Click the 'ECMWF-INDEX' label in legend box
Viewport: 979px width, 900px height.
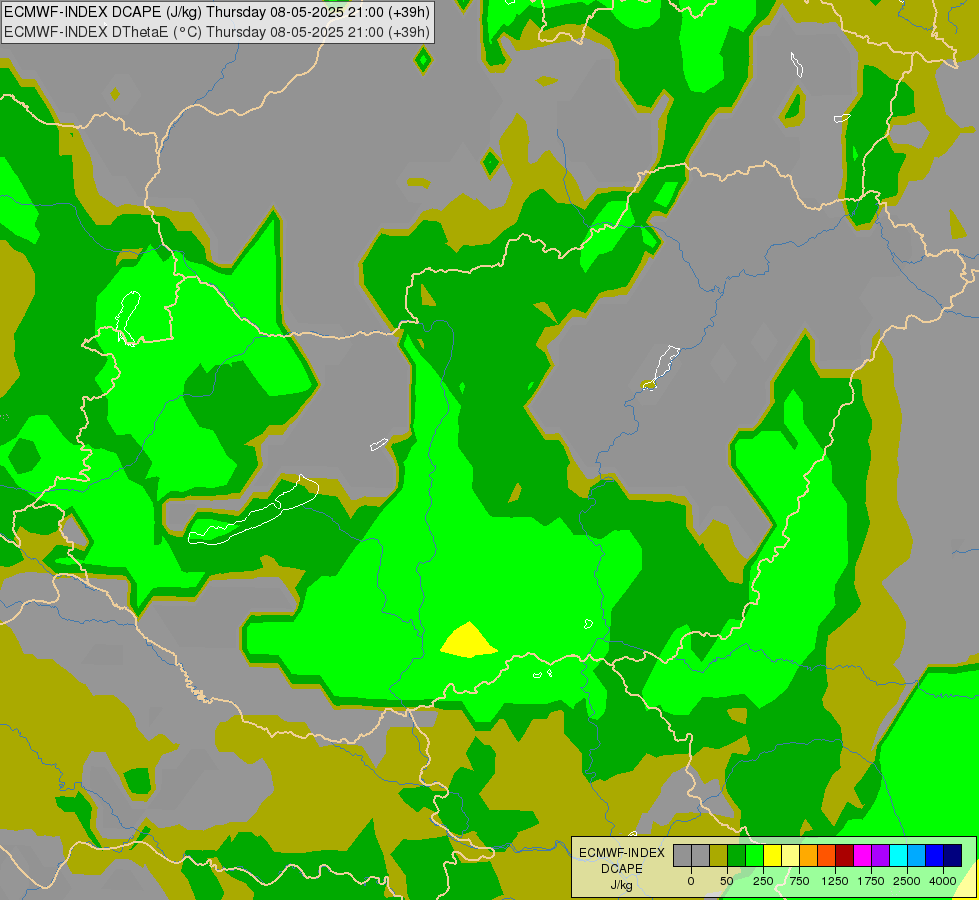pyautogui.click(x=622, y=853)
